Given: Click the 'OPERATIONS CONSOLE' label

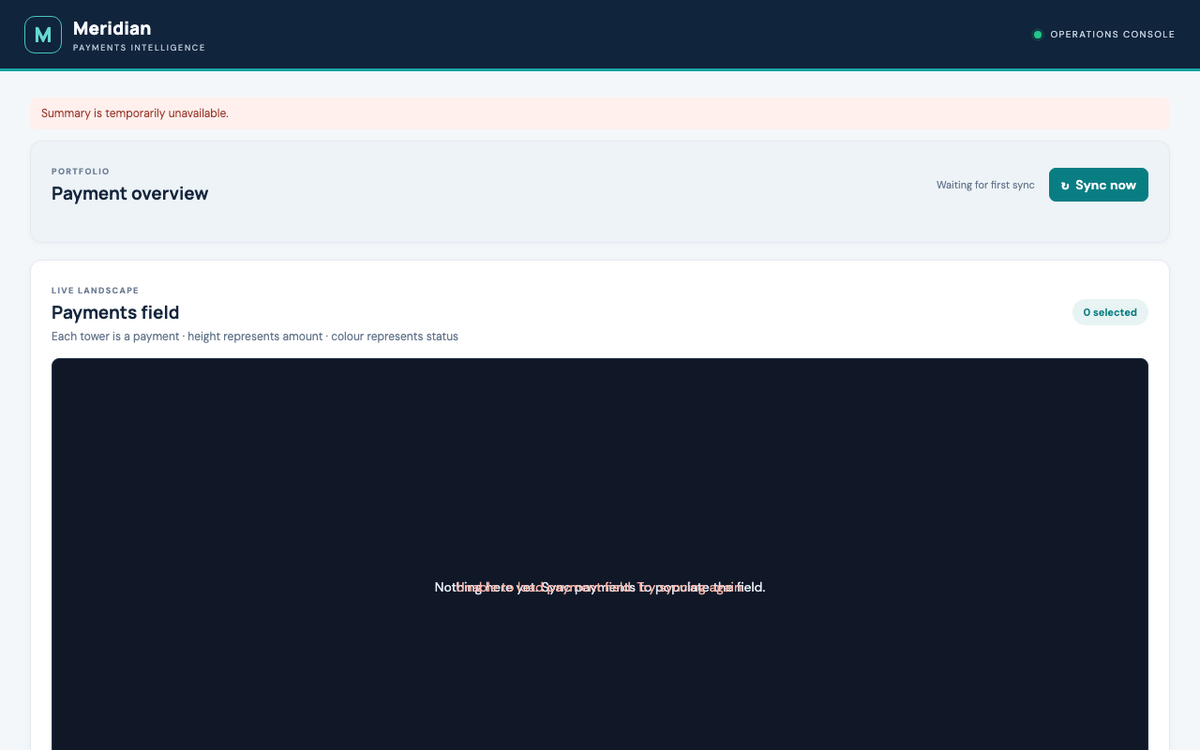Looking at the screenshot, I should coord(1112,35).
